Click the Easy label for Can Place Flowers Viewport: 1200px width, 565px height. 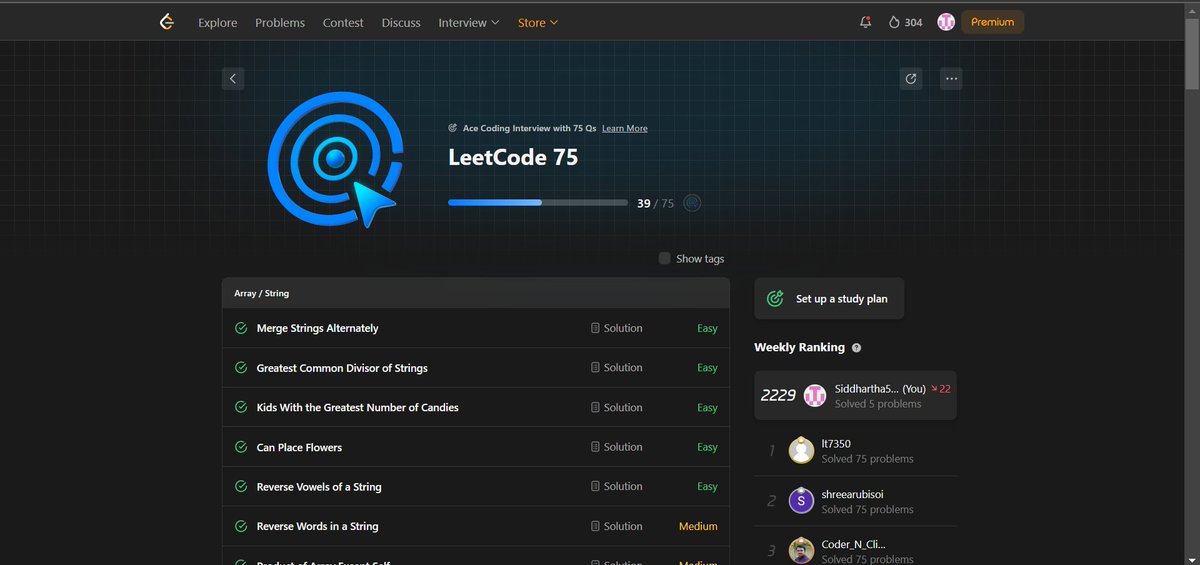click(707, 447)
